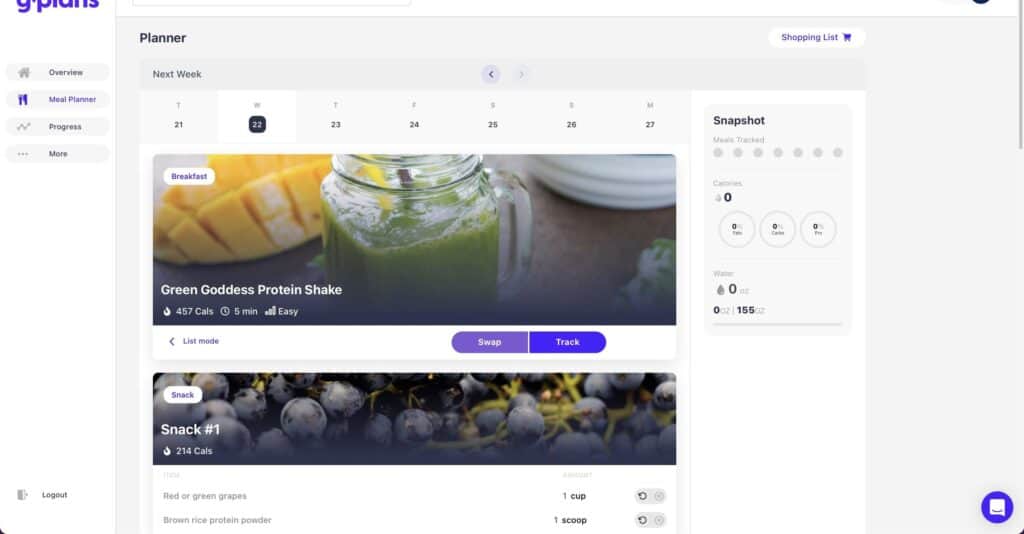Remove the Brown rice protein powder item
The height and width of the screenshot is (534, 1024).
pyautogui.click(x=659, y=520)
